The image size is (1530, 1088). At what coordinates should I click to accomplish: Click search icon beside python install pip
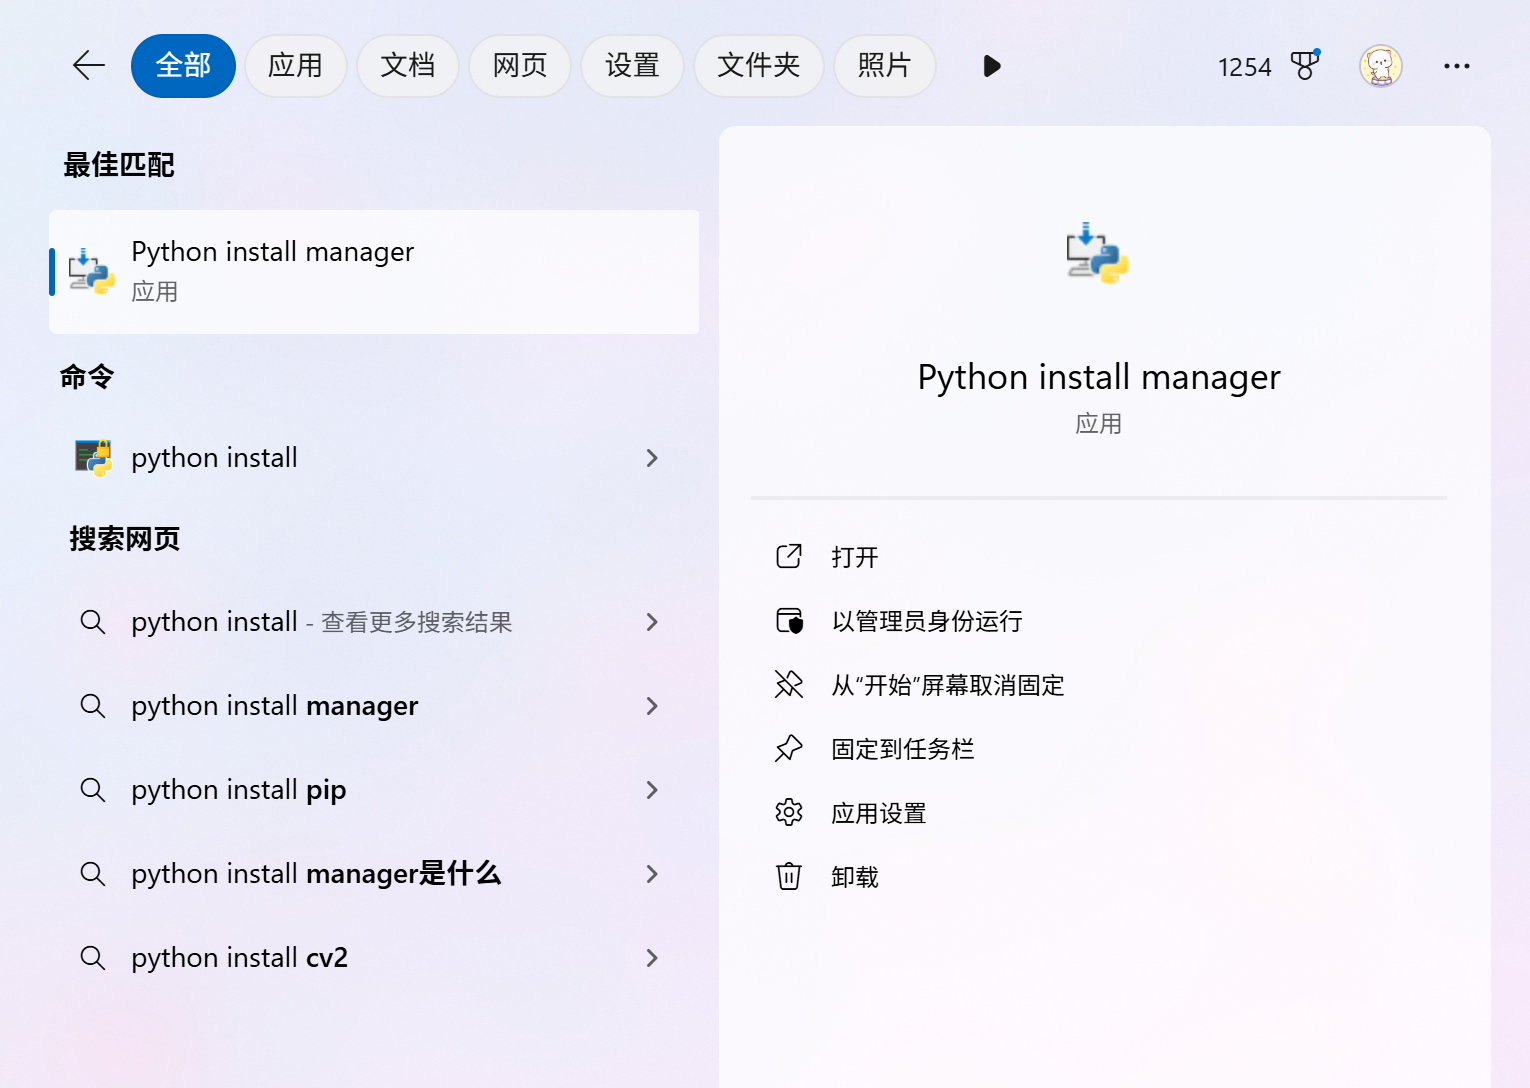93,790
